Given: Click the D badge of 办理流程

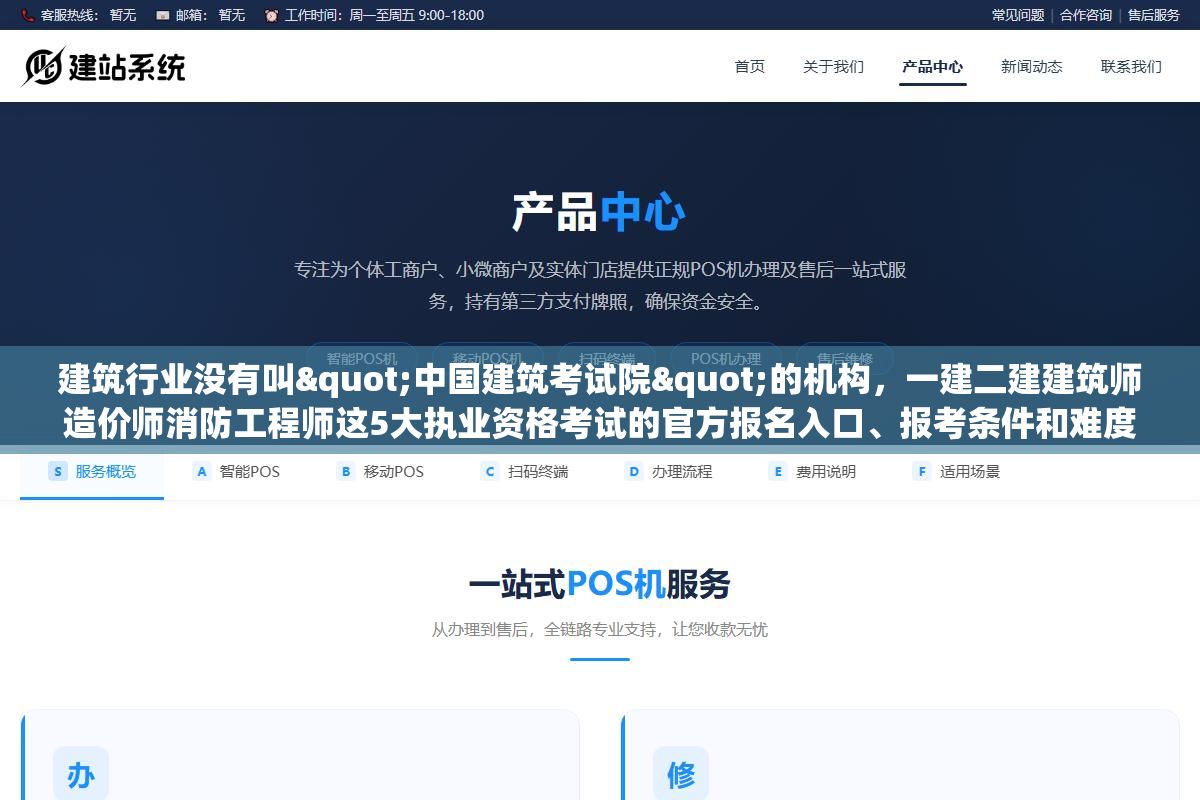Looking at the screenshot, I should 634,472.
